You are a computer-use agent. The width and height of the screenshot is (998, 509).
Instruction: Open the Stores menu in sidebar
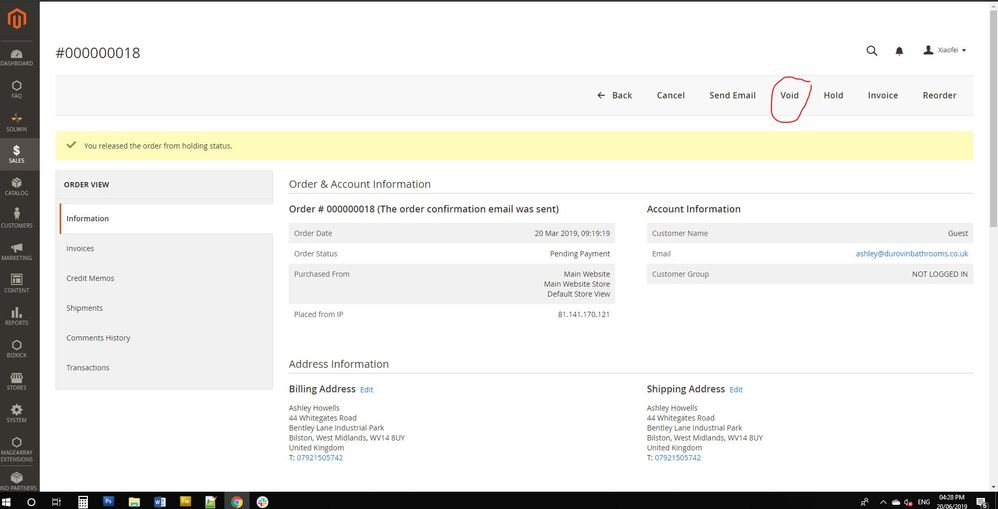click(17, 380)
